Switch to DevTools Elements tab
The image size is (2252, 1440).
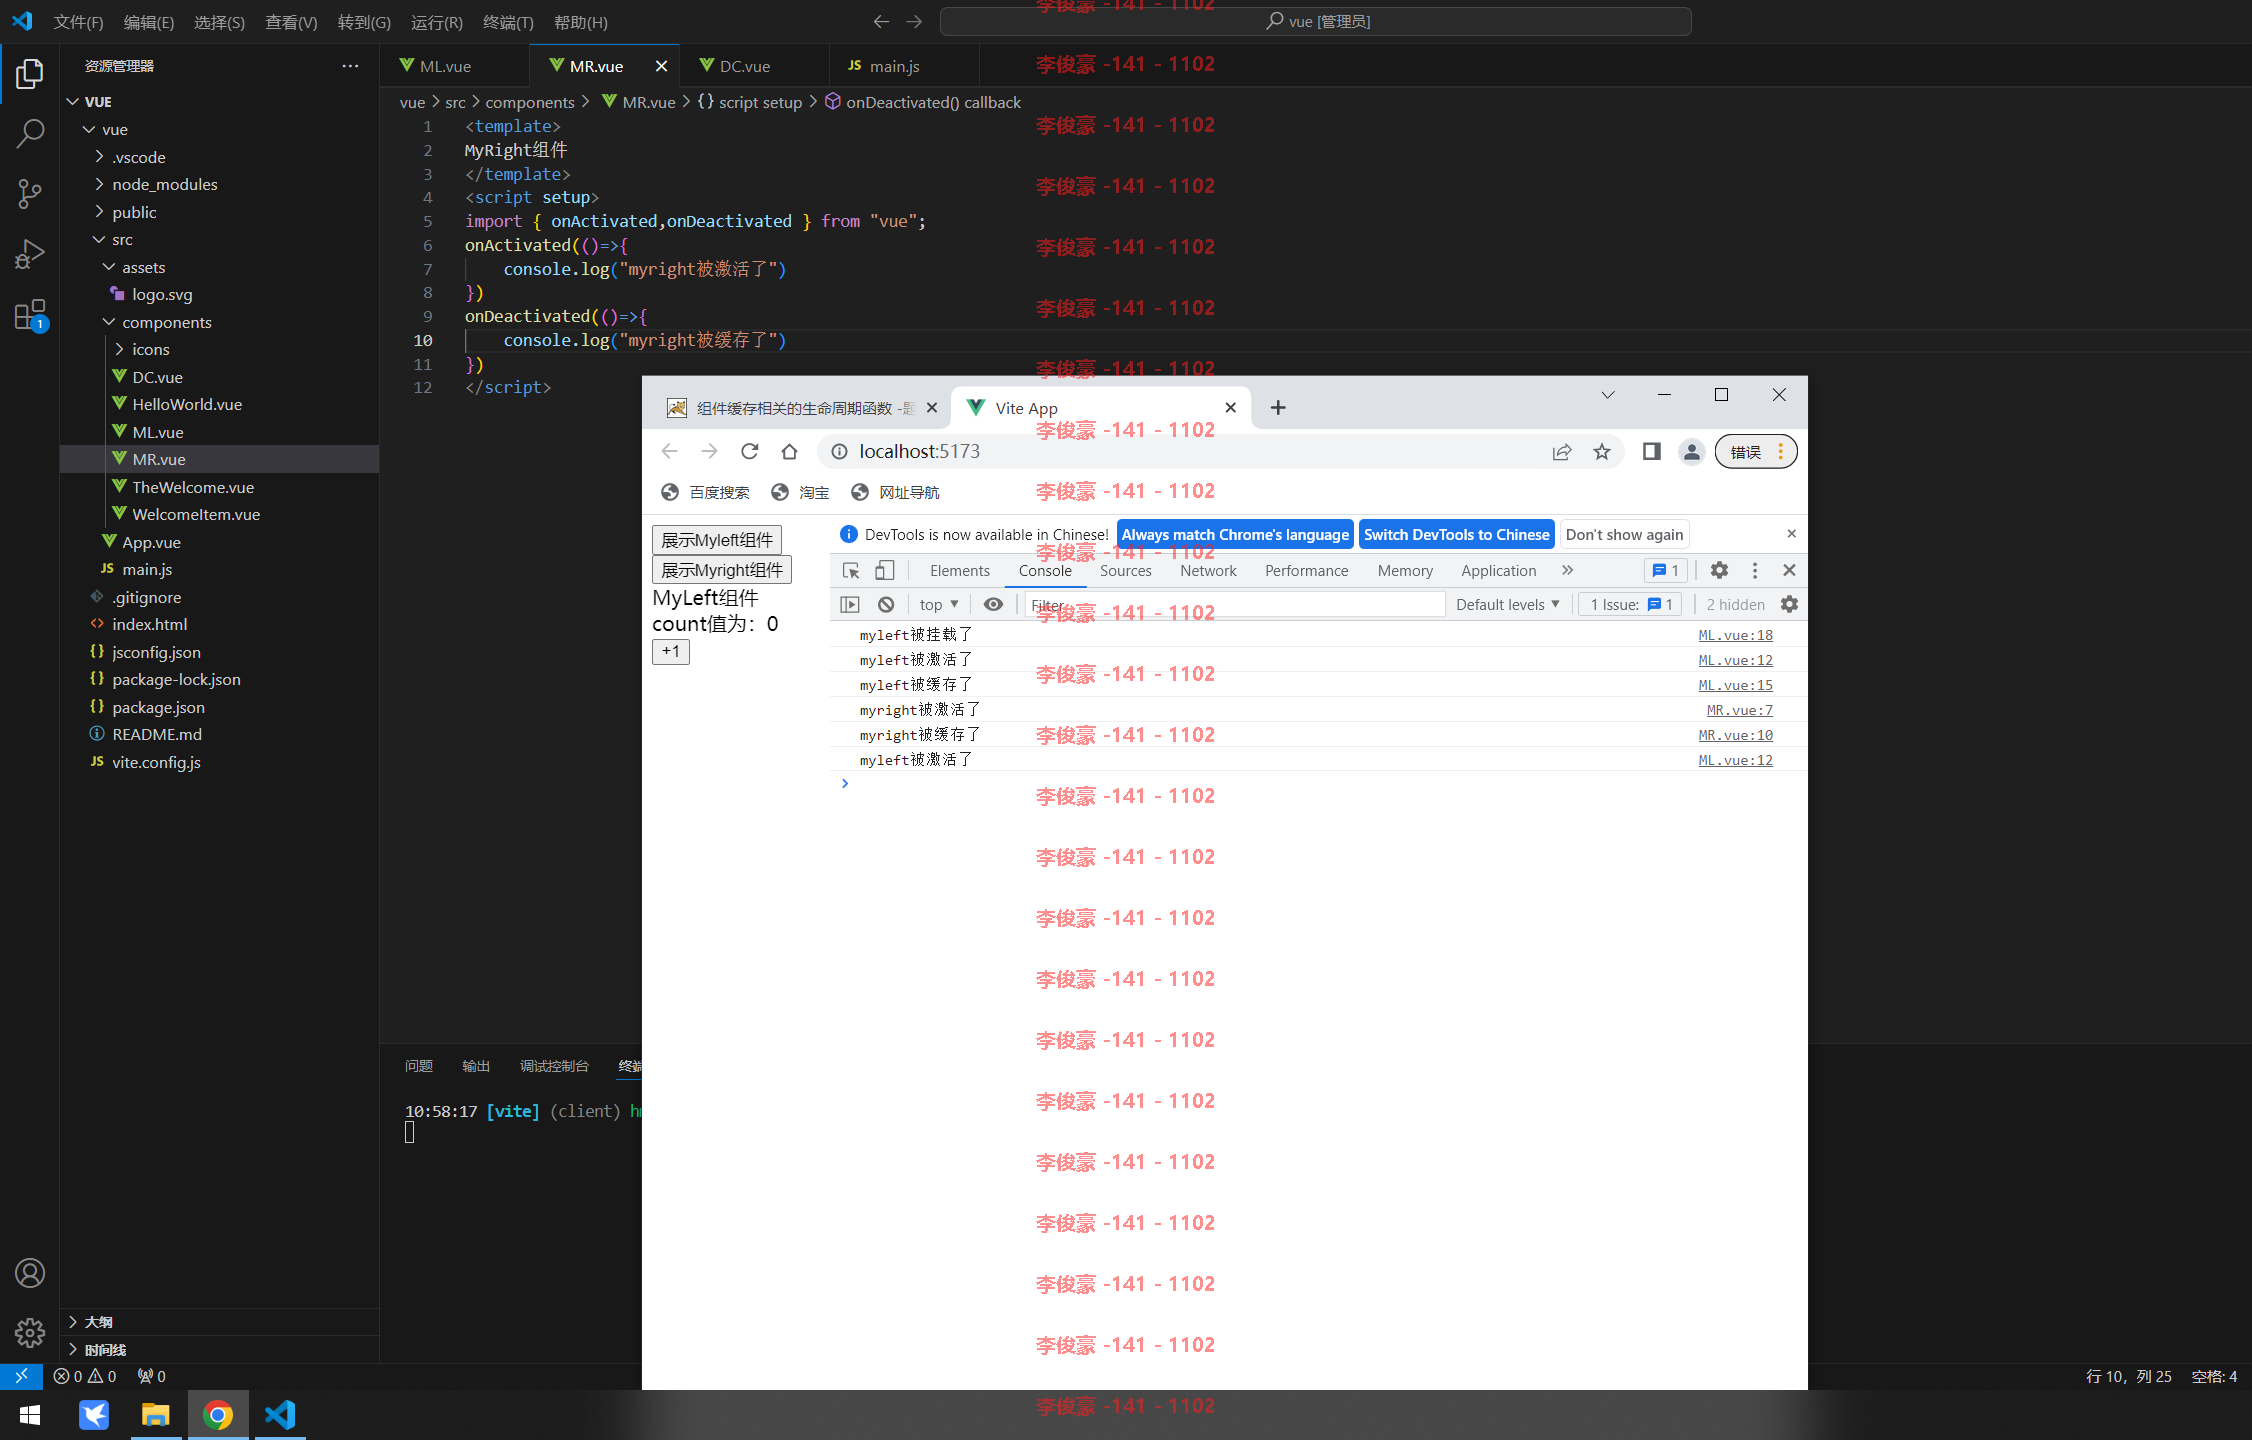pyautogui.click(x=960, y=570)
